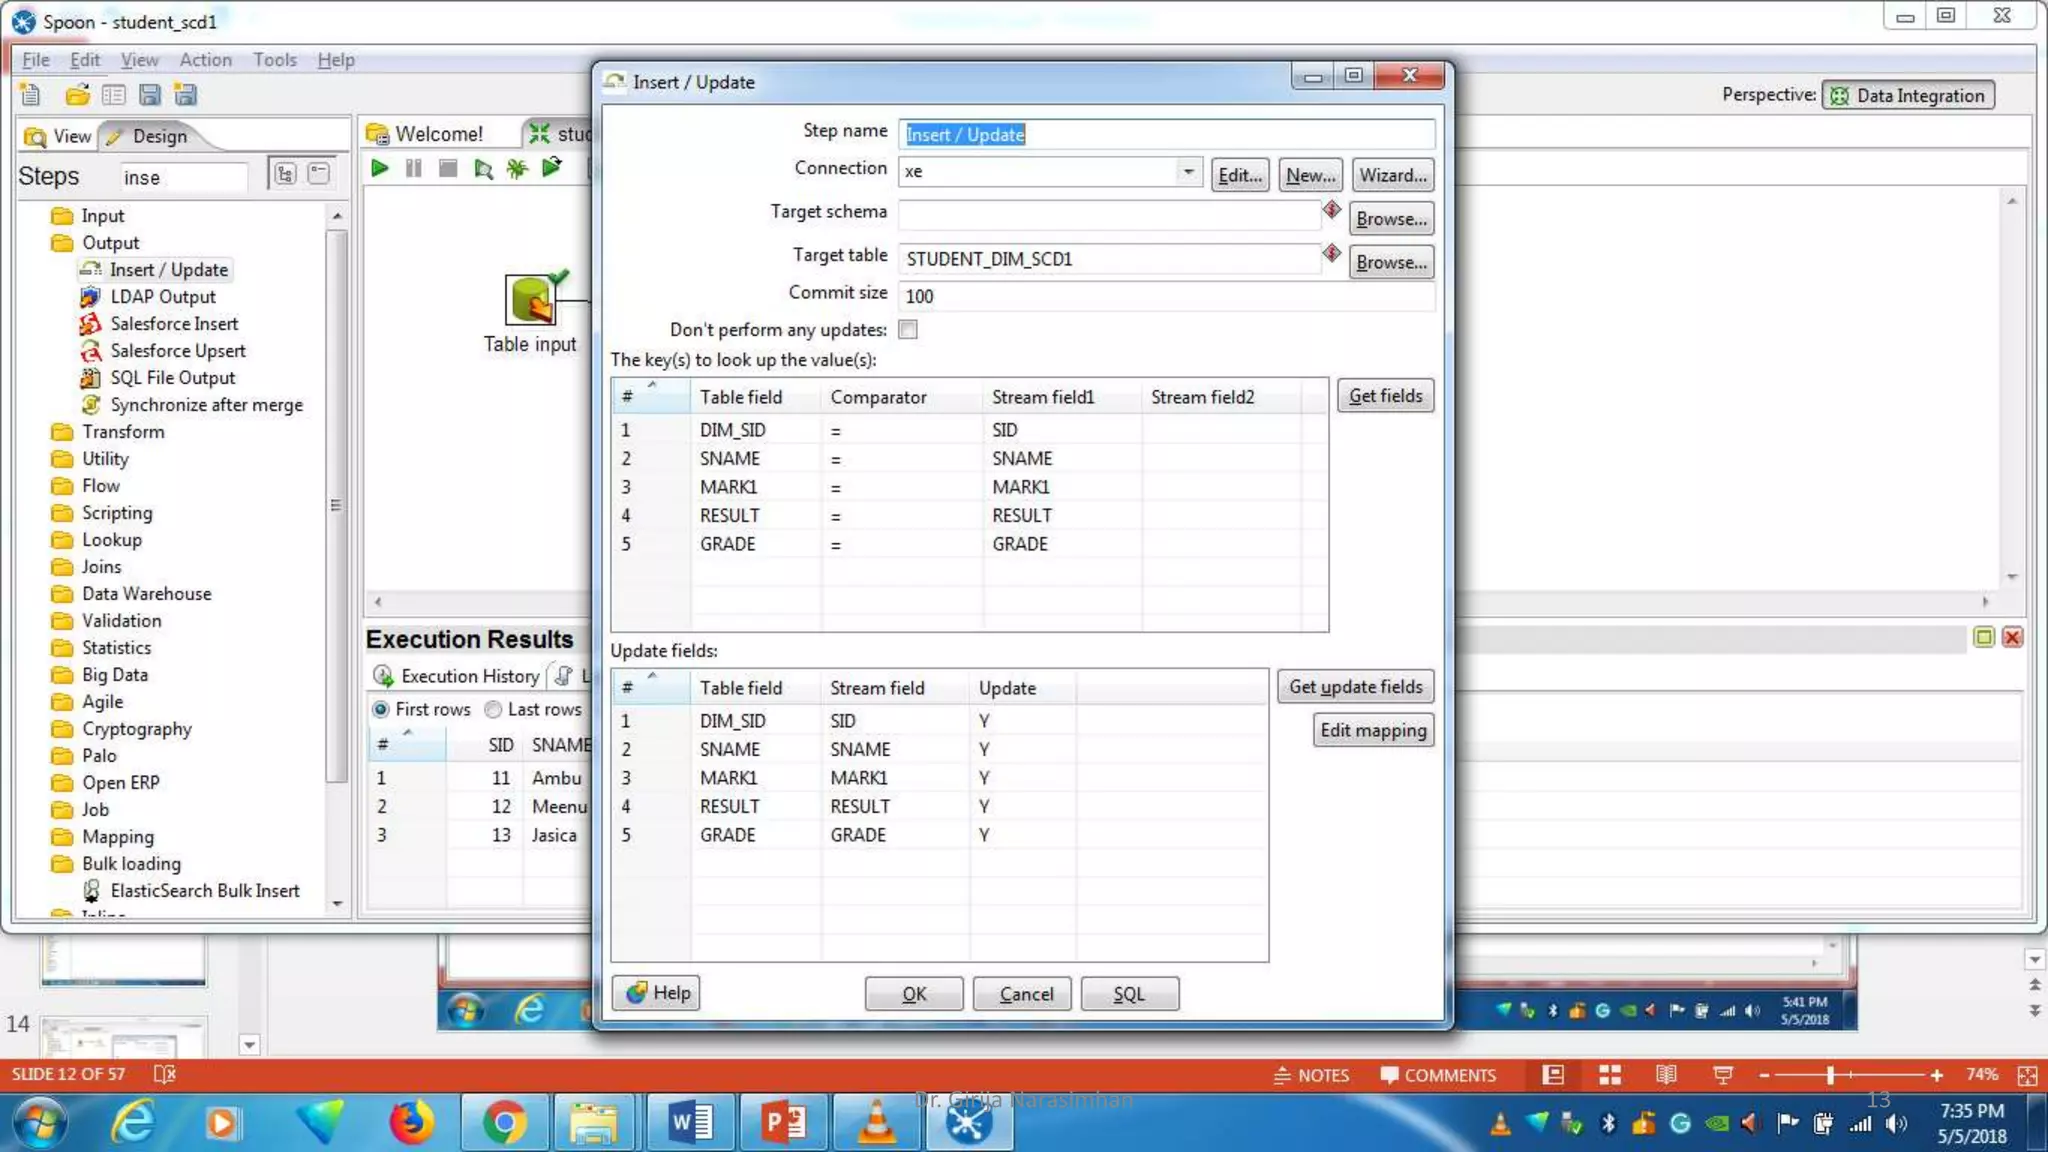Open the Tools menu
The image size is (2048, 1152).
point(274,60)
